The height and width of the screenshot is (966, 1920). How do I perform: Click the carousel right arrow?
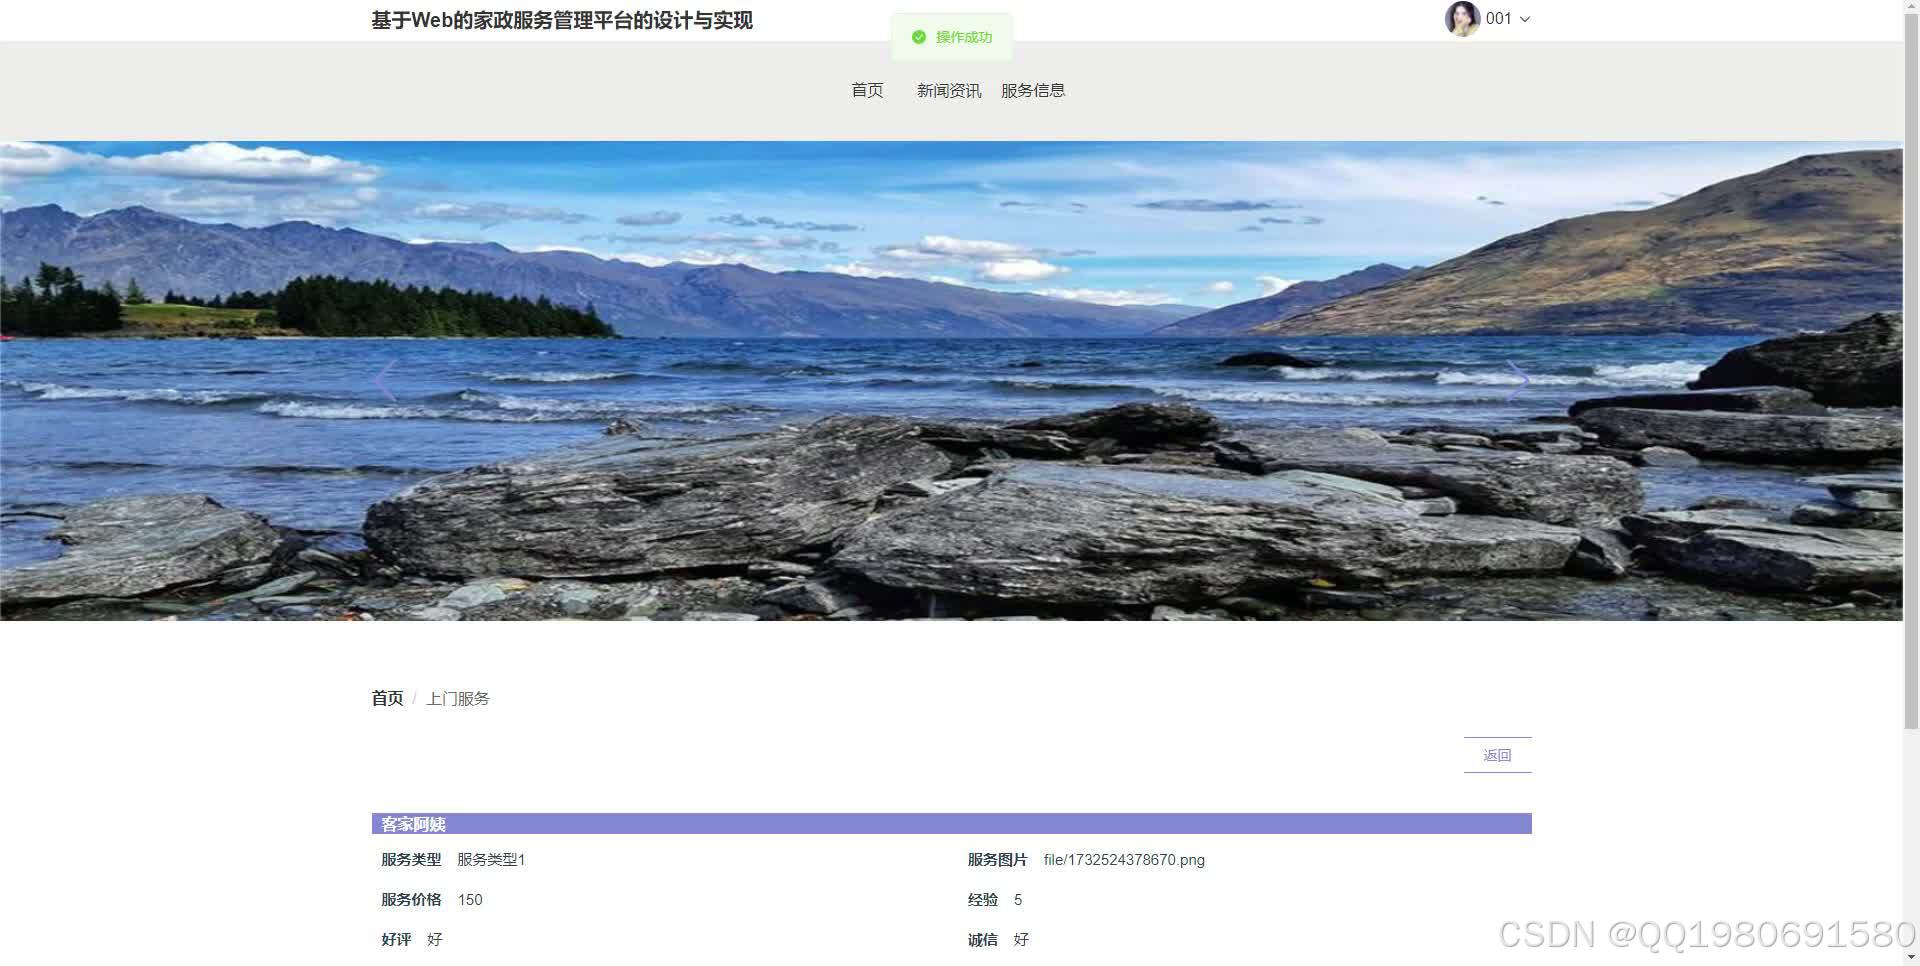click(x=1516, y=380)
